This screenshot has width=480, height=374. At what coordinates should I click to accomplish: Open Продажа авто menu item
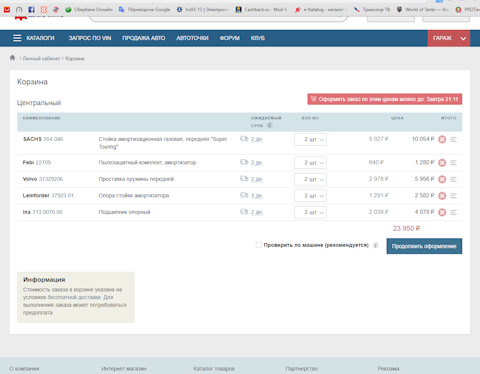[144, 38]
